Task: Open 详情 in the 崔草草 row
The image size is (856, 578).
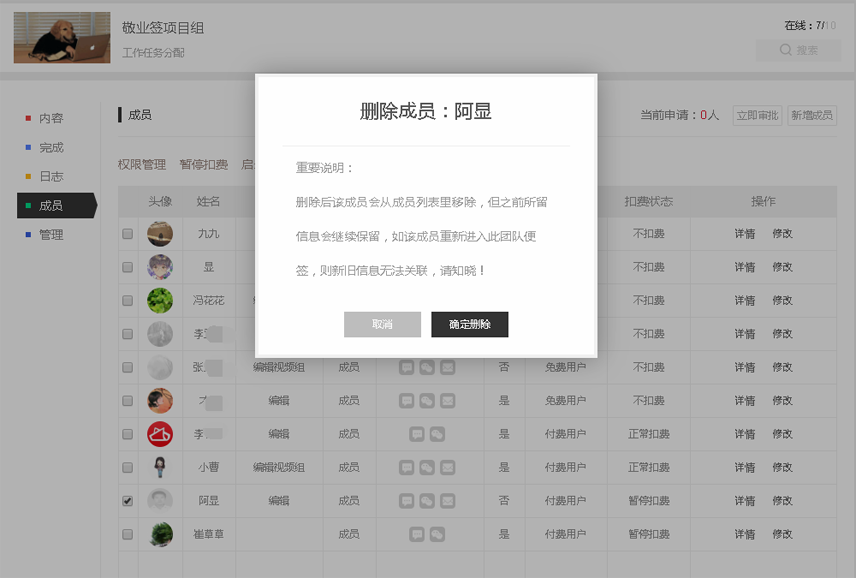Action: coord(745,534)
